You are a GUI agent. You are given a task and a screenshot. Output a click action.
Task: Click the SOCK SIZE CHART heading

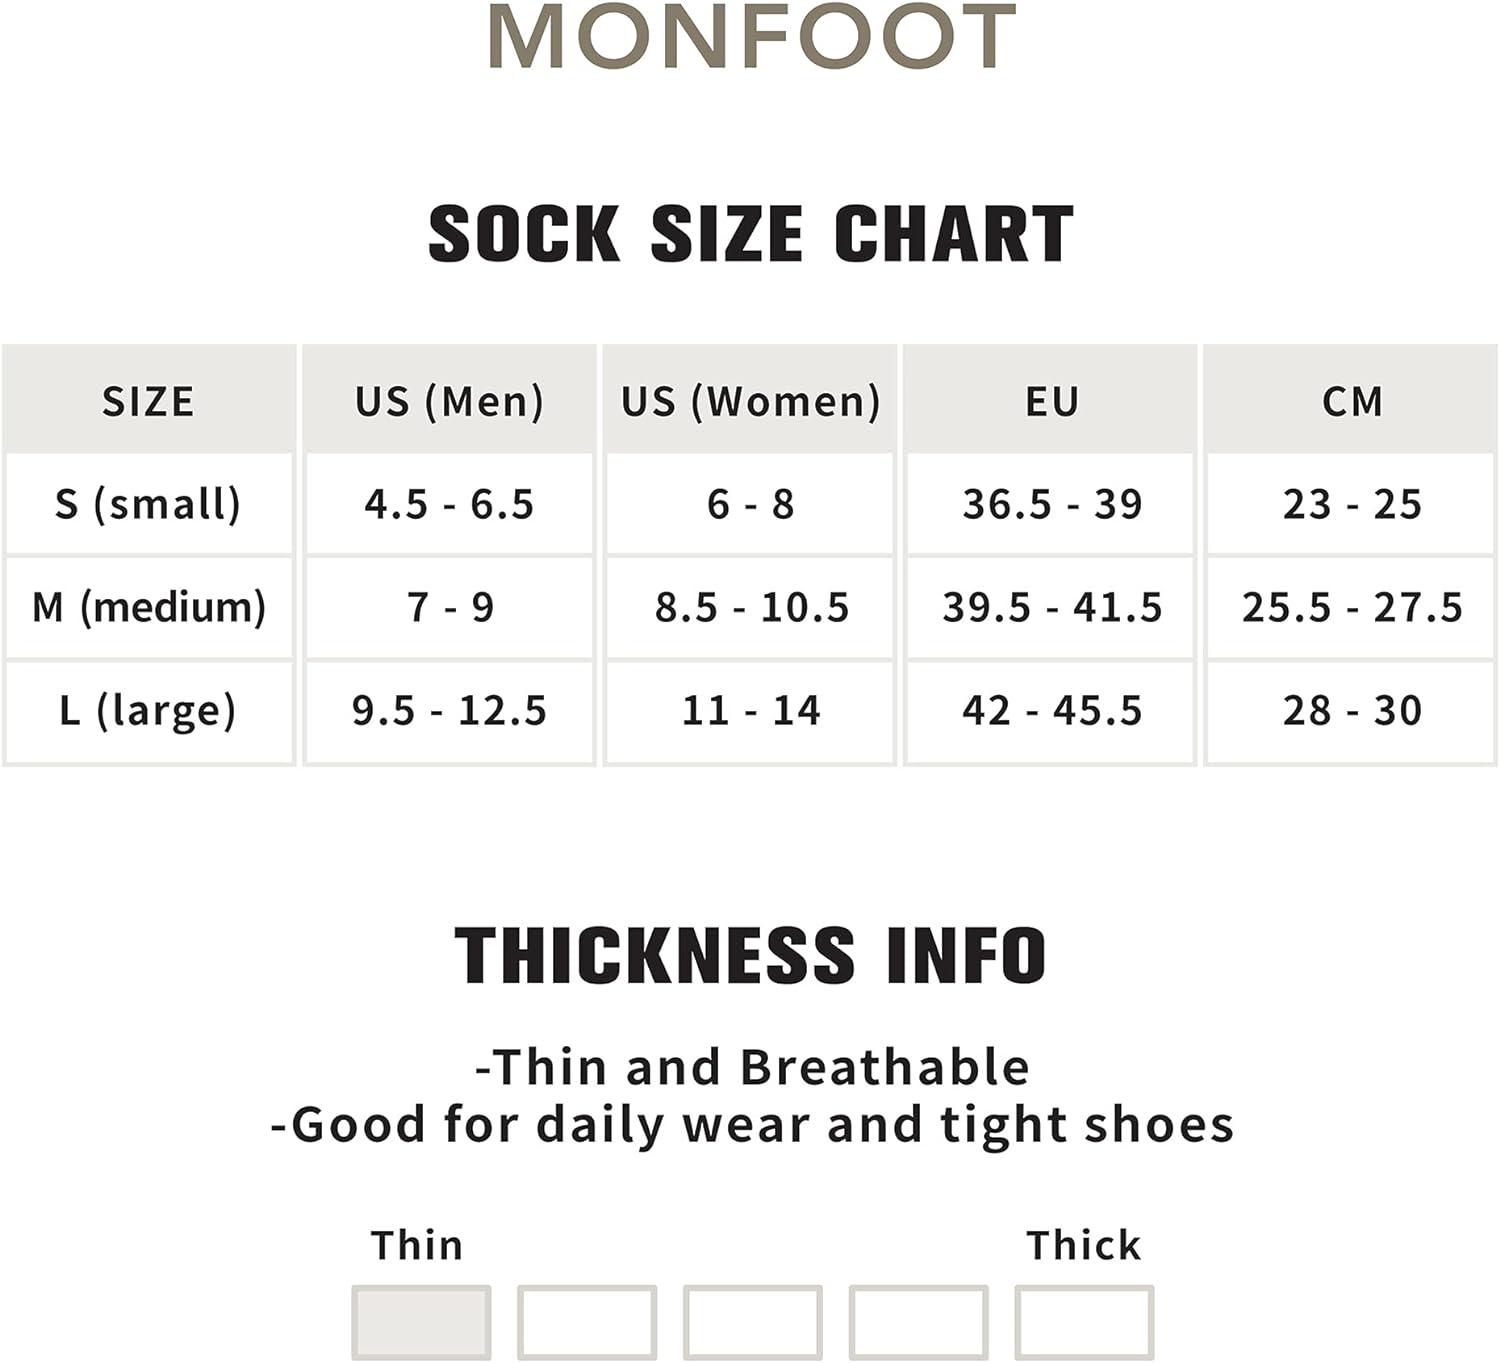(751, 234)
